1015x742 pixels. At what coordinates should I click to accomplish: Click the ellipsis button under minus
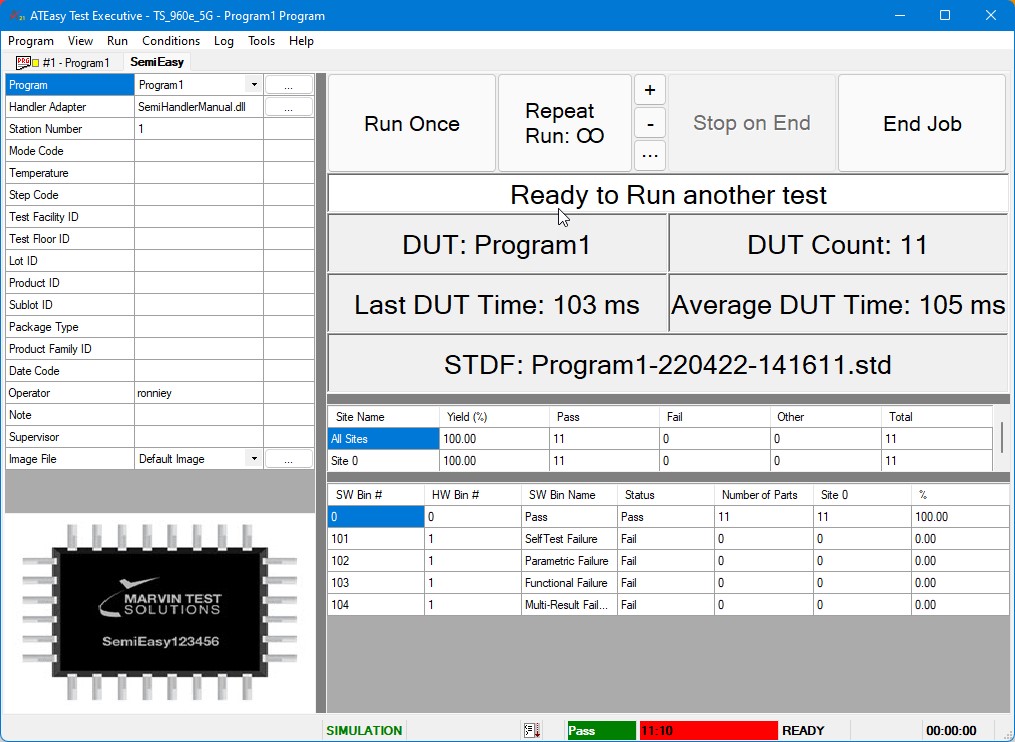(x=650, y=155)
